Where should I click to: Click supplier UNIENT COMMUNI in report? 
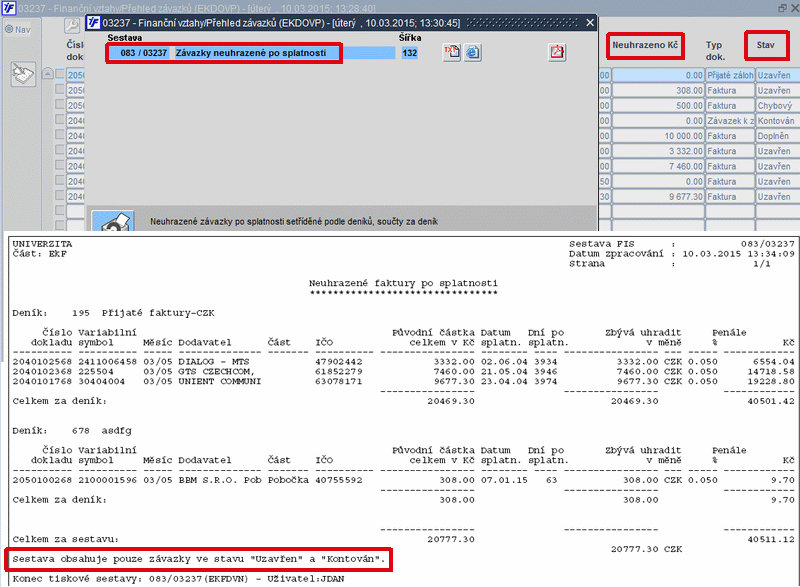(219, 381)
